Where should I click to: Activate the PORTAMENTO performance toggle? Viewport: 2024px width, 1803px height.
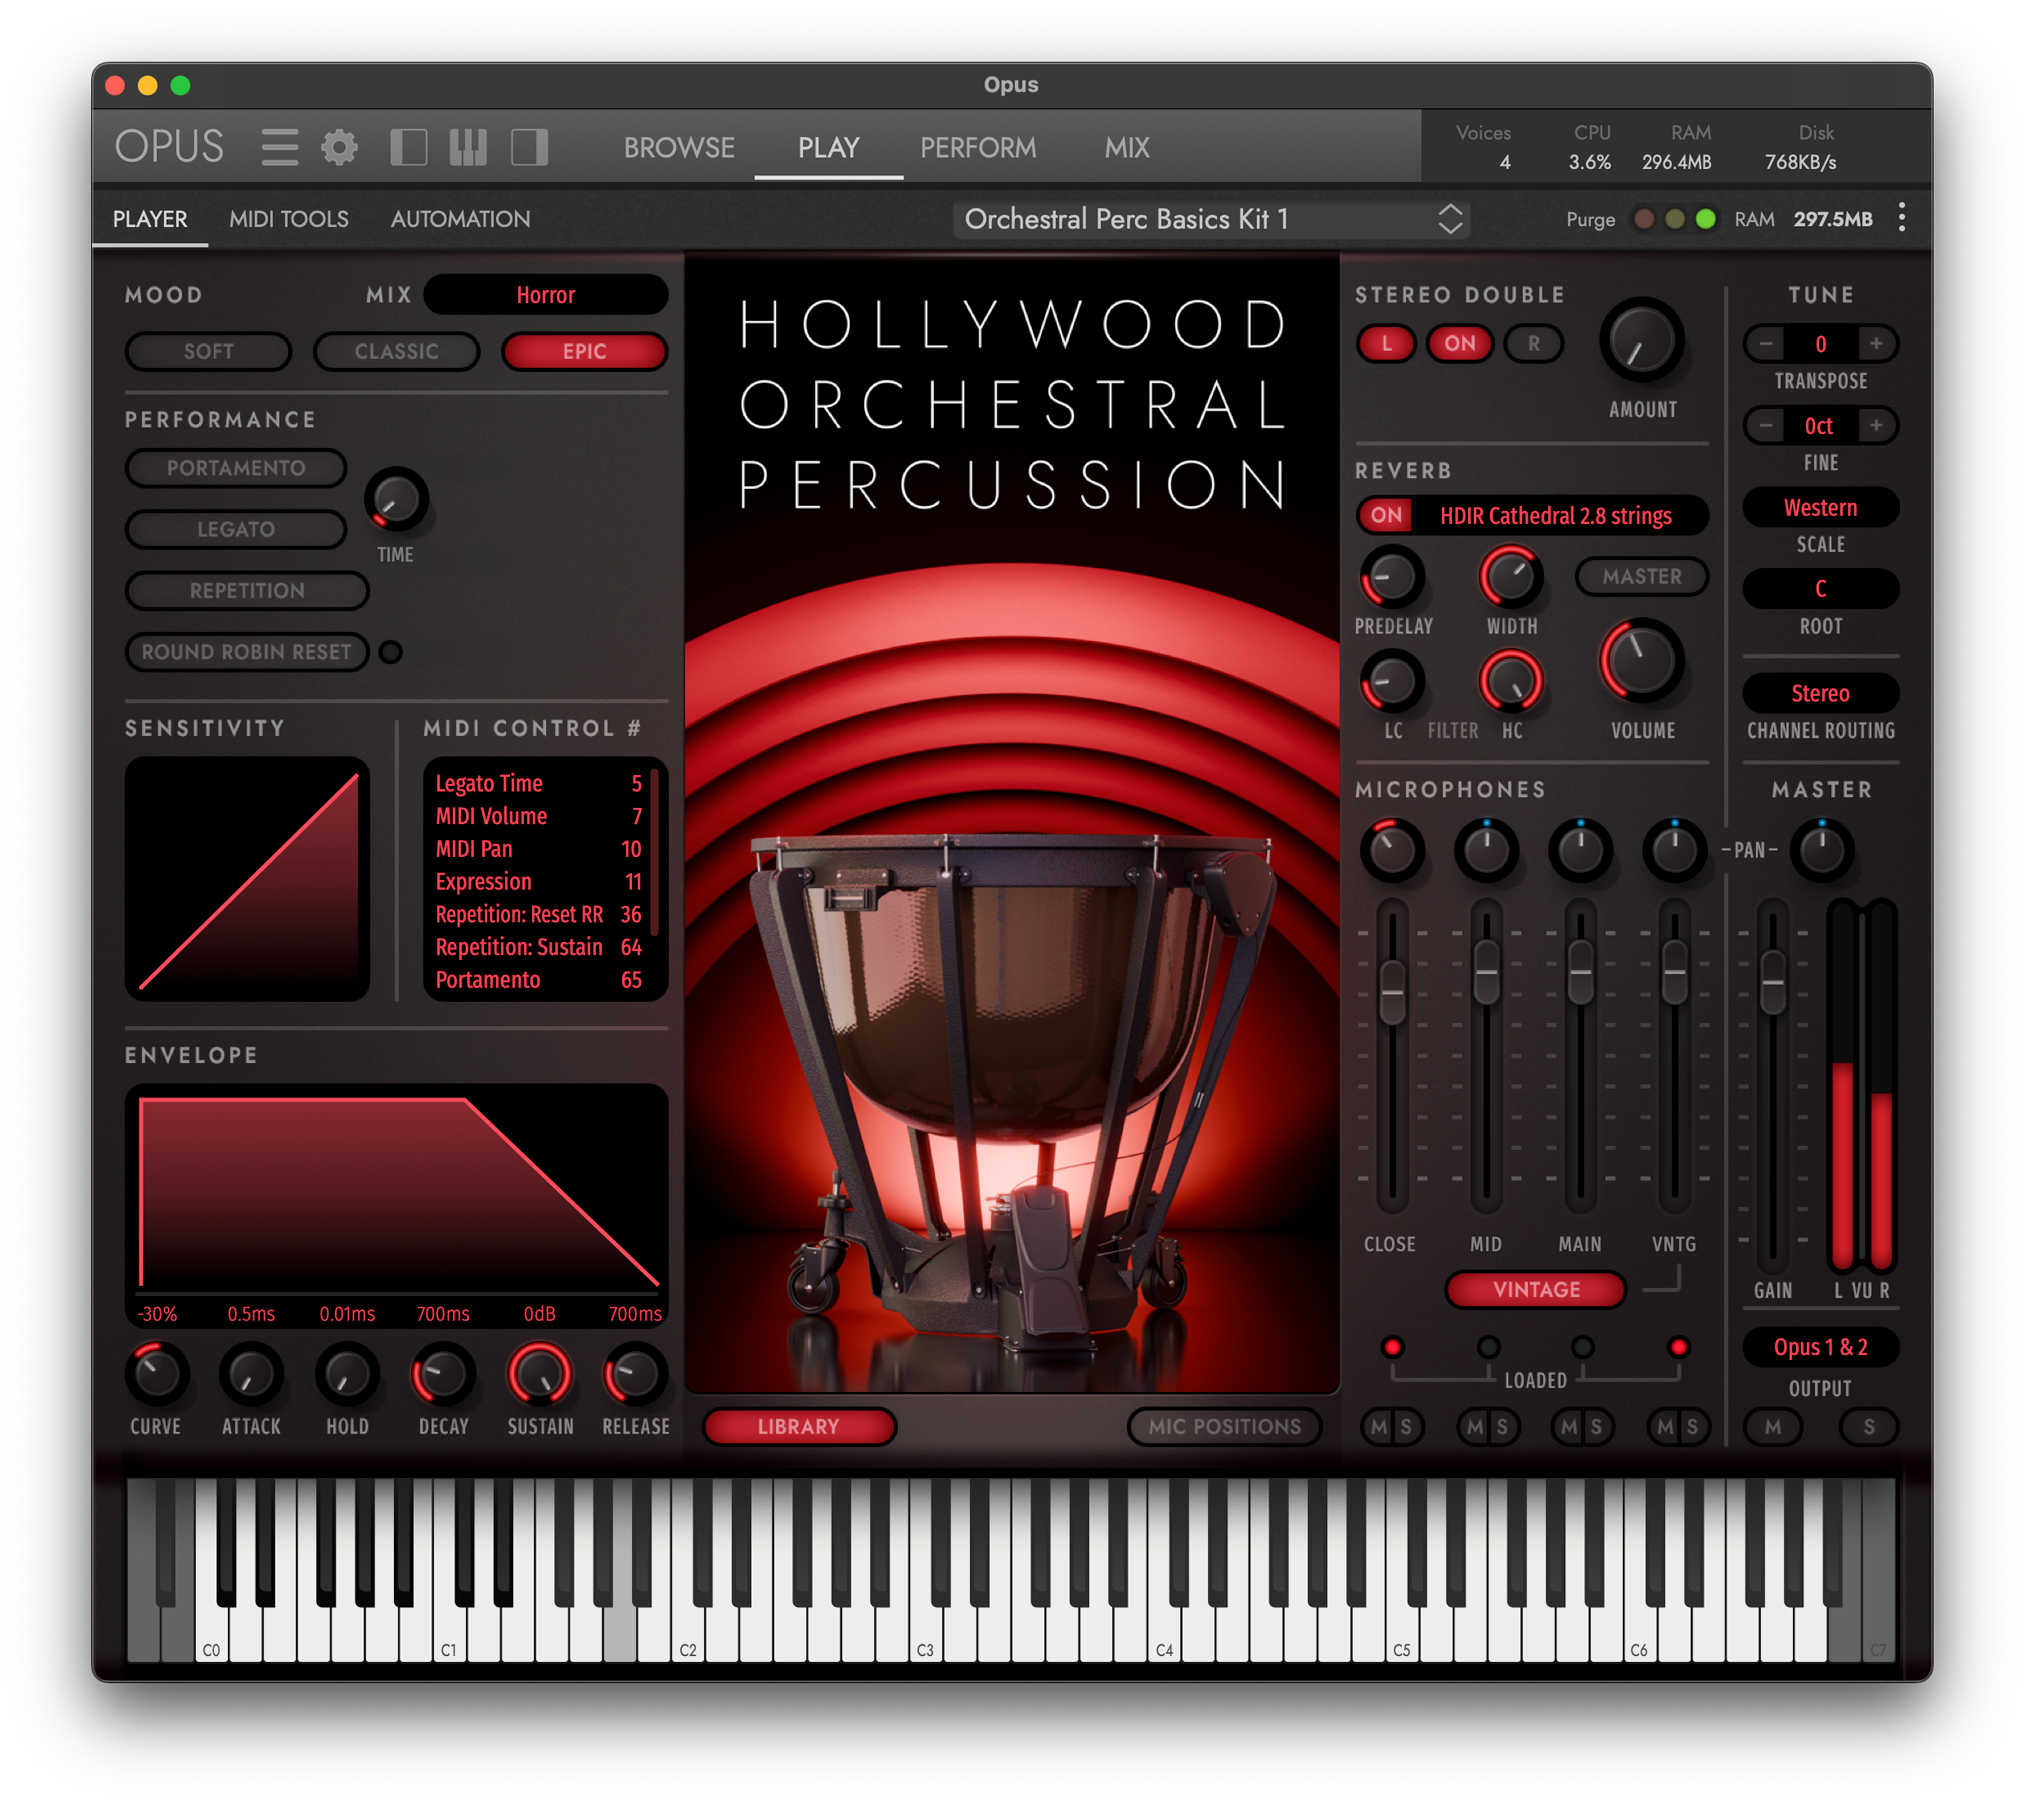click(x=236, y=468)
